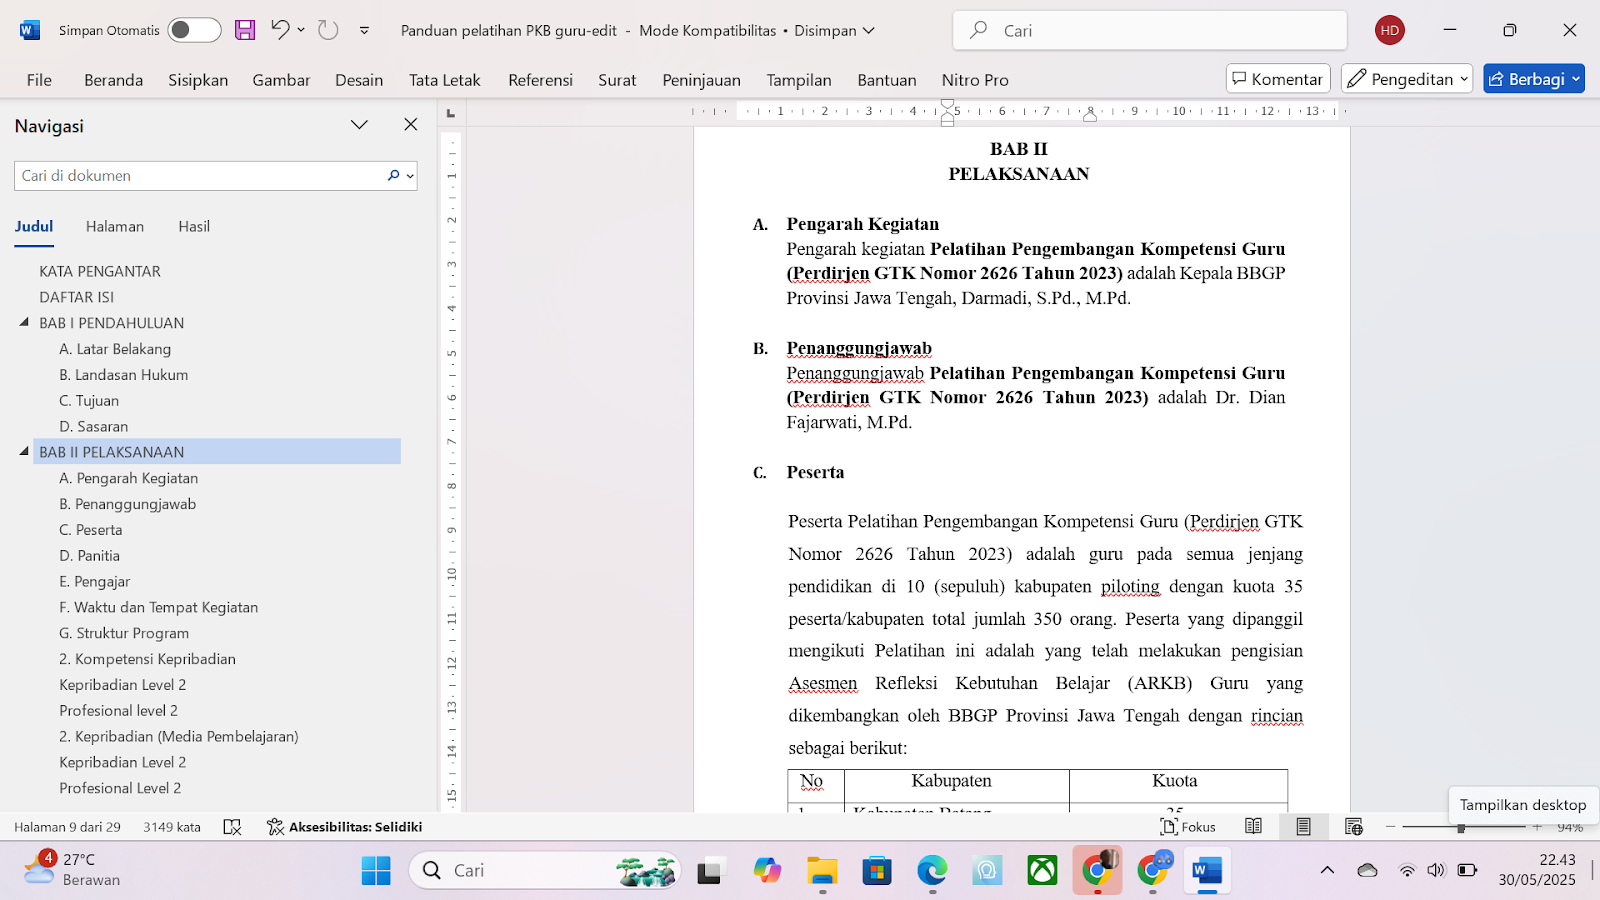Select the Hasil tab in Navigasi
Screen dimensions: 1600x900
pyautogui.click(x=194, y=227)
